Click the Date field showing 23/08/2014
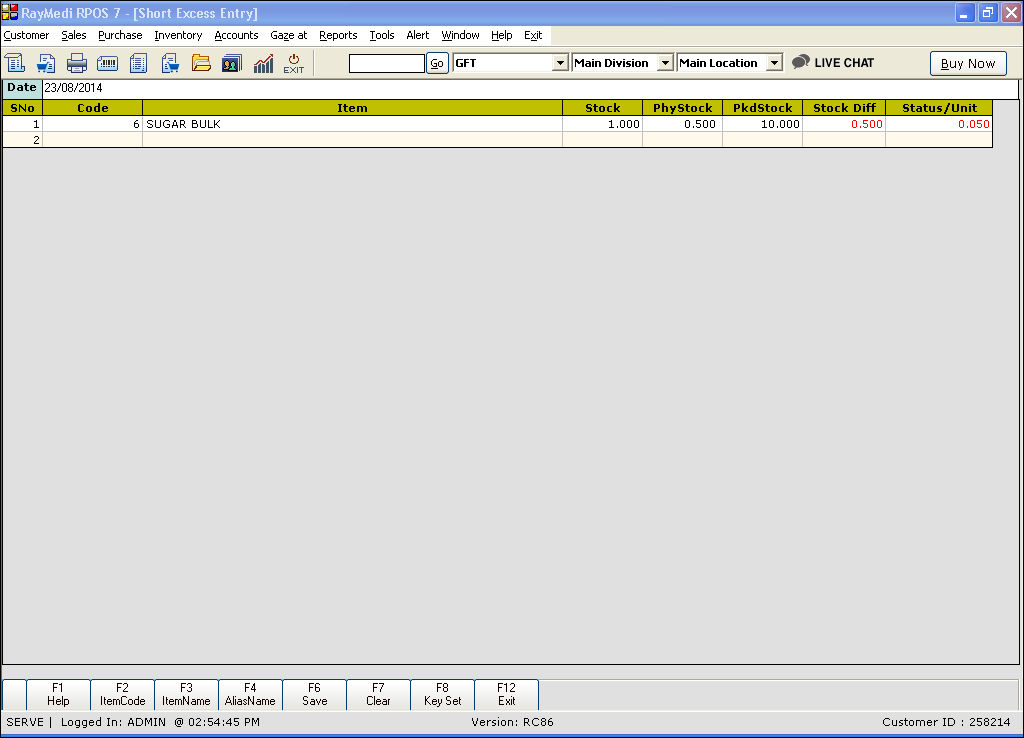The height and width of the screenshot is (738, 1024). pyautogui.click(x=530, y=88)
